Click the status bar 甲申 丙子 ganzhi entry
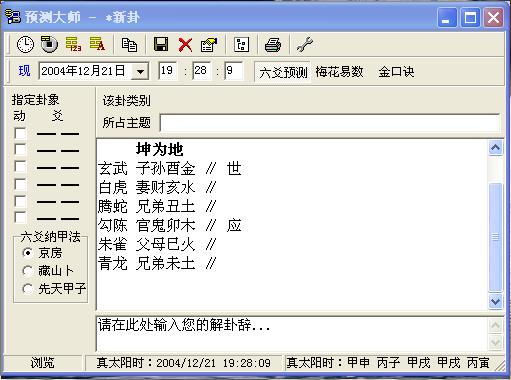The width and height of the screenshot is (511, 380). click(388, 363)
